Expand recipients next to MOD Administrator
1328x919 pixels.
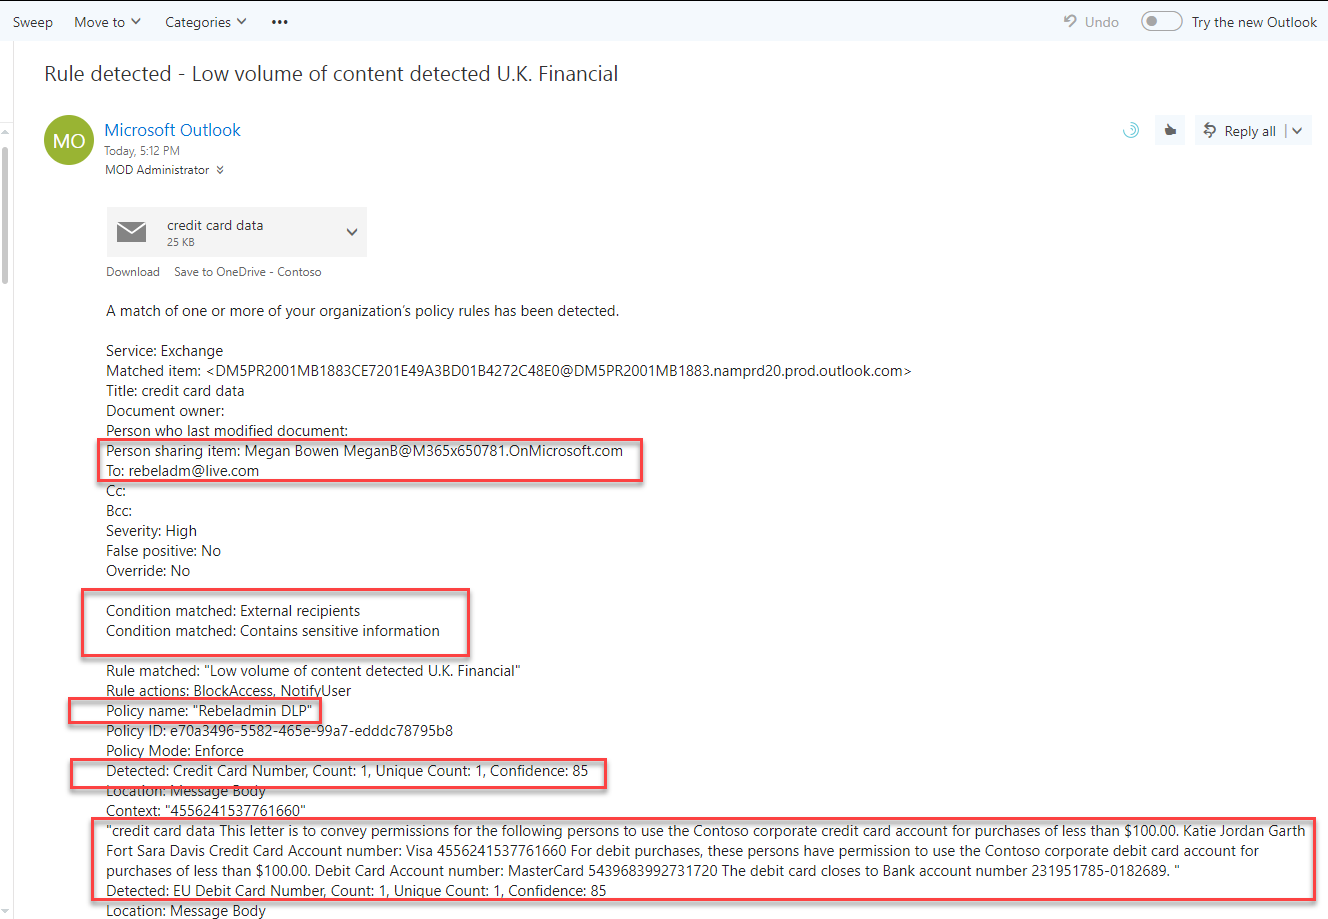tap(220, 170)
